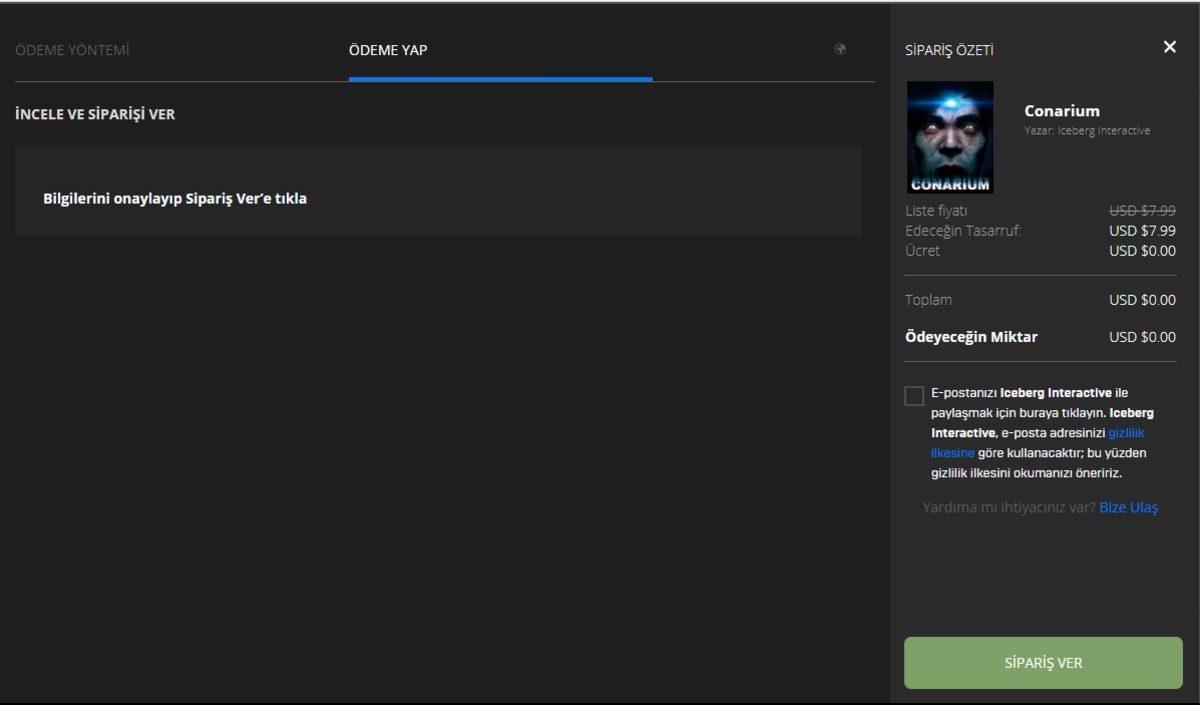The width and height of the screenshot is (1200, 705).
Task: Enable email sharing with Iceberg Interactive
Action: (x=913, y=396)
